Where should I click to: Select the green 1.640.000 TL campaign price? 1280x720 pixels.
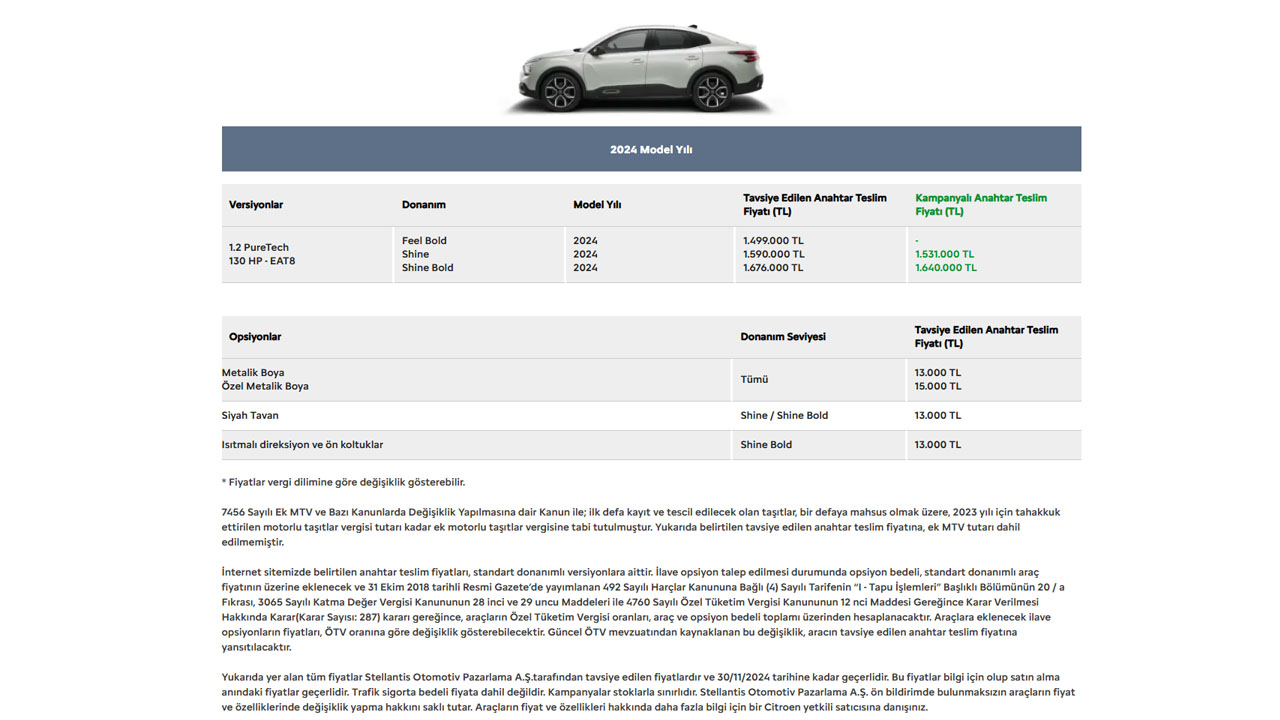[945, 268]
